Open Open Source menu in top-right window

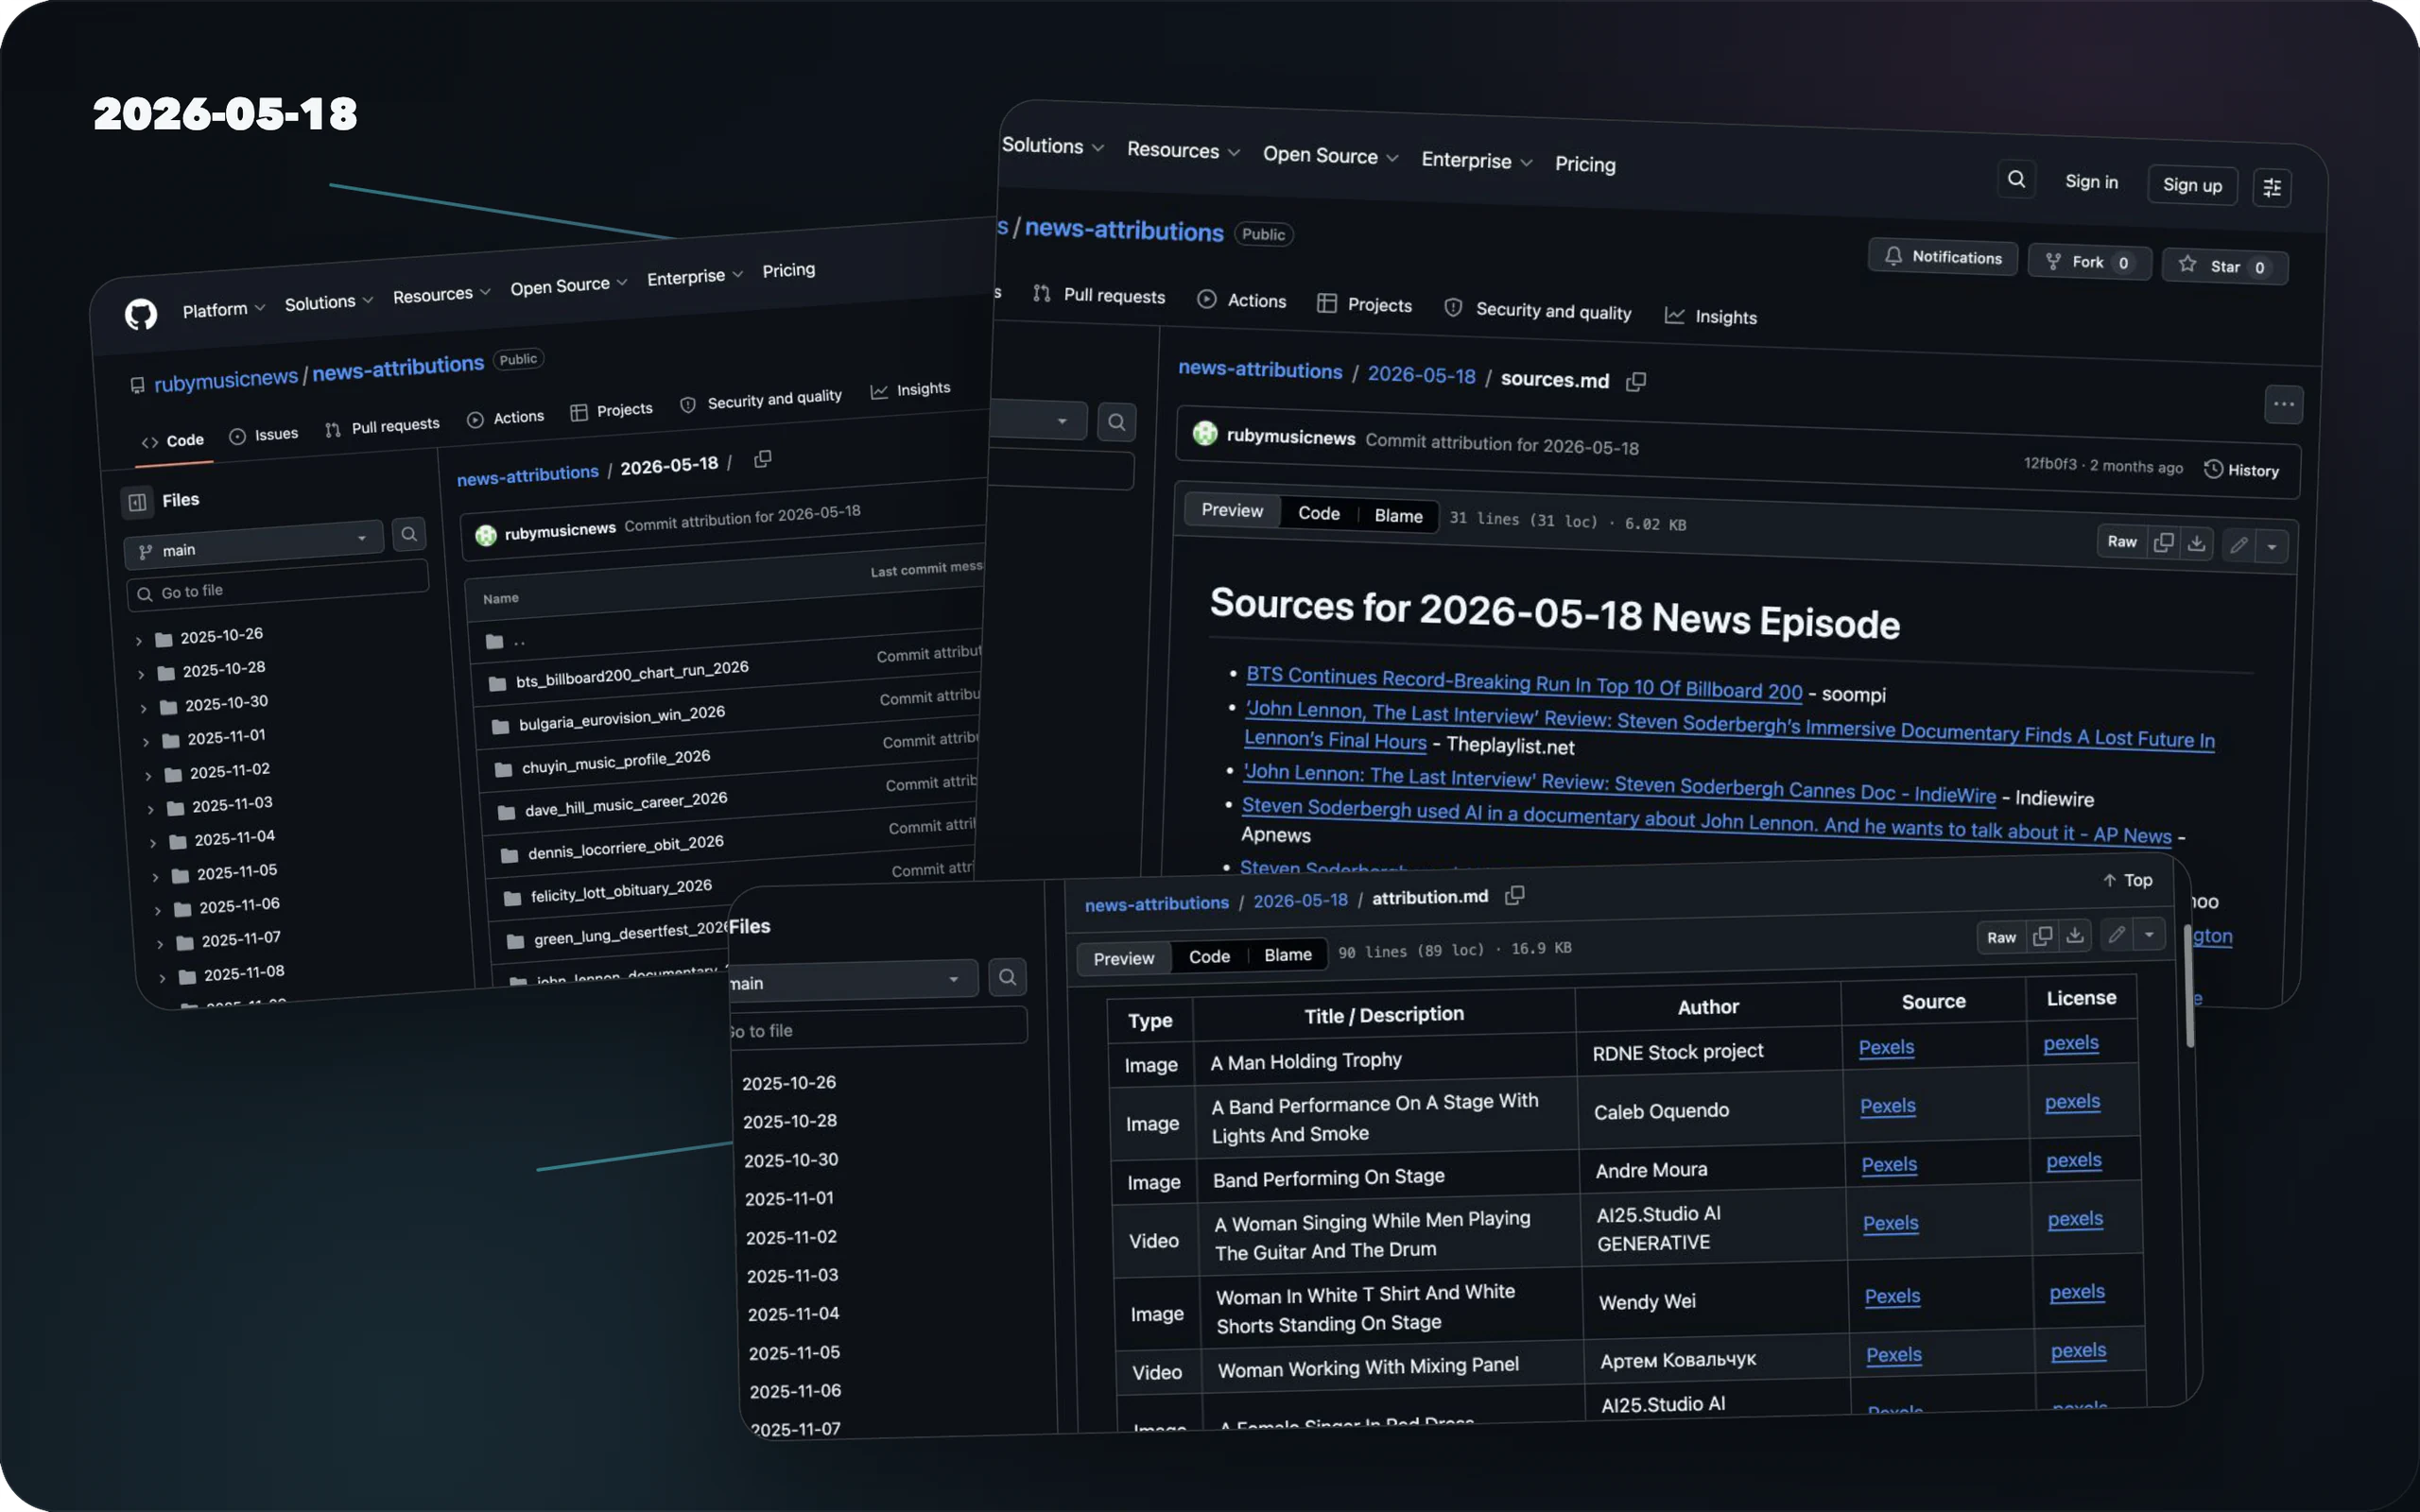tap(1330, 156)
